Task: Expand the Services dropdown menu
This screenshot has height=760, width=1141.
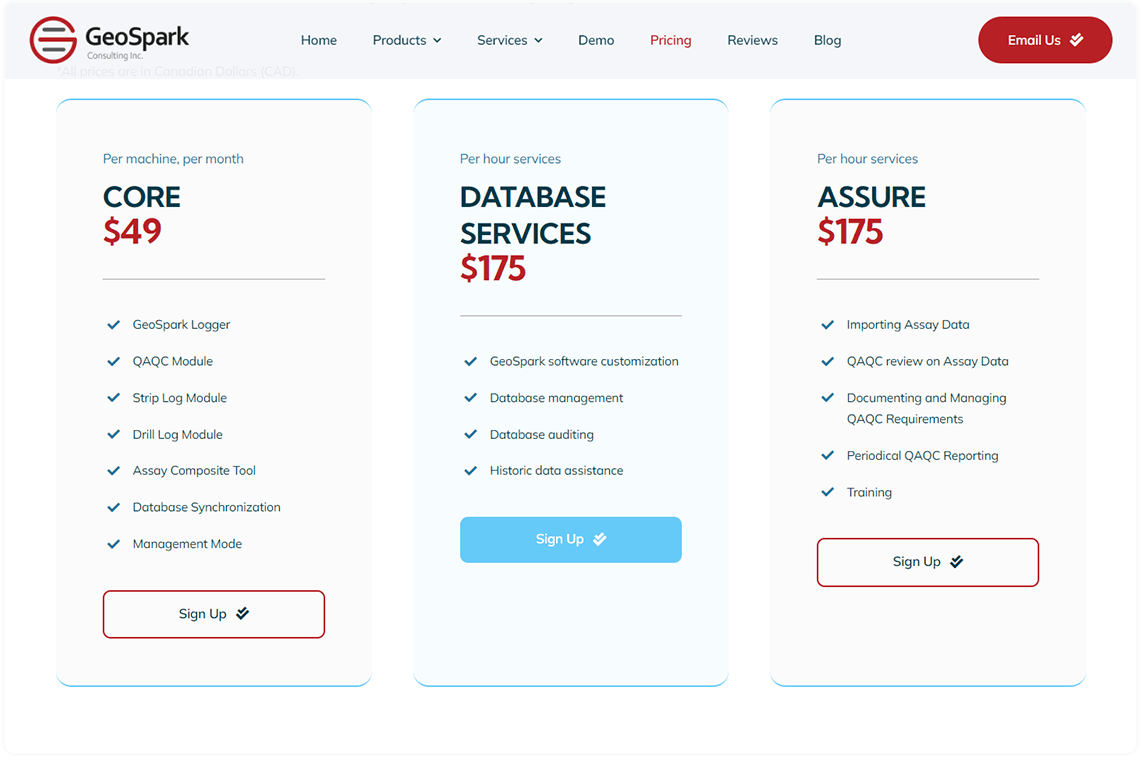Action: click(x=509, y=40)
